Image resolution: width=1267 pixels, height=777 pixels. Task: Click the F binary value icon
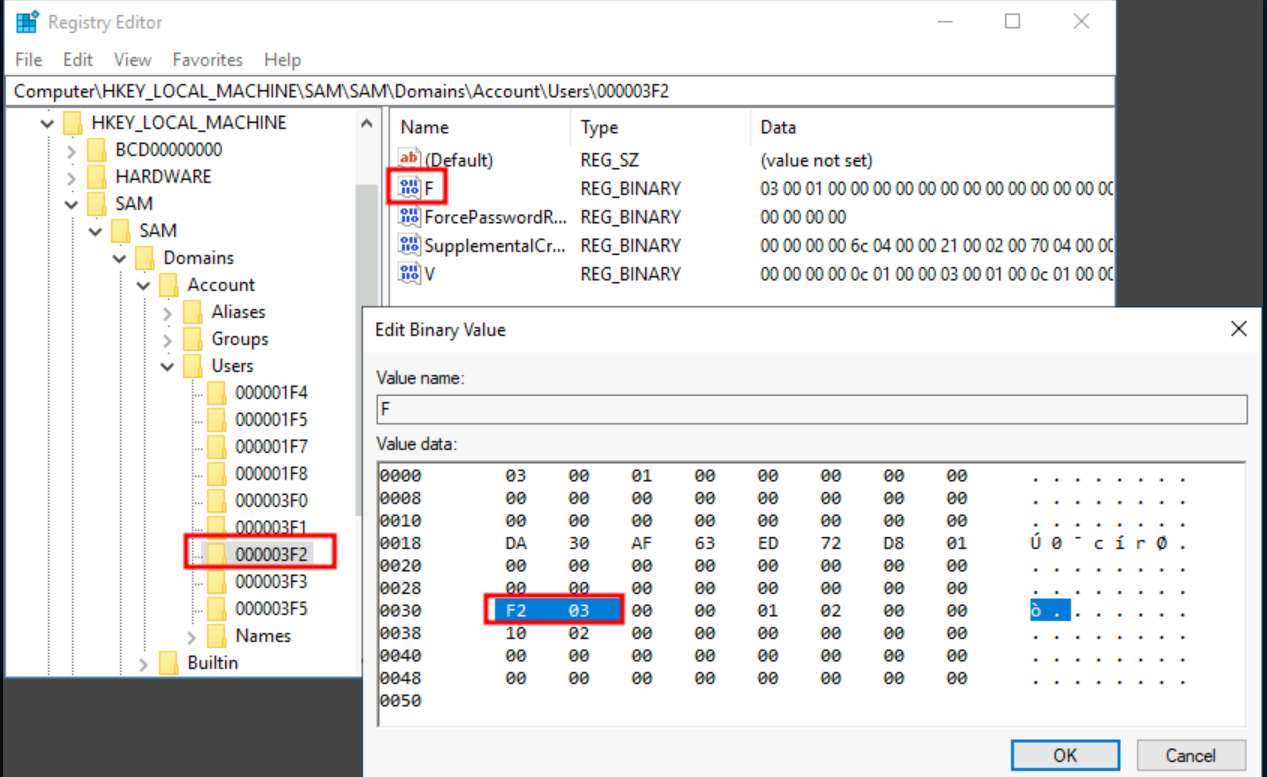coord(409,188)
